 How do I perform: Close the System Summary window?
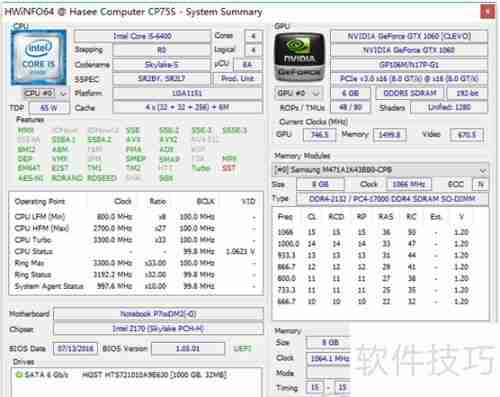(487, 12)
